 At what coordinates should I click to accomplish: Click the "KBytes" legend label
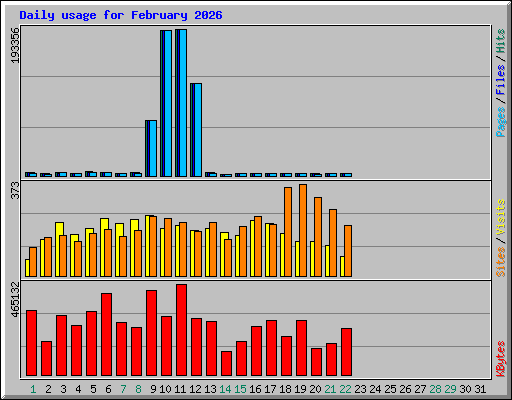coord(501,359)
